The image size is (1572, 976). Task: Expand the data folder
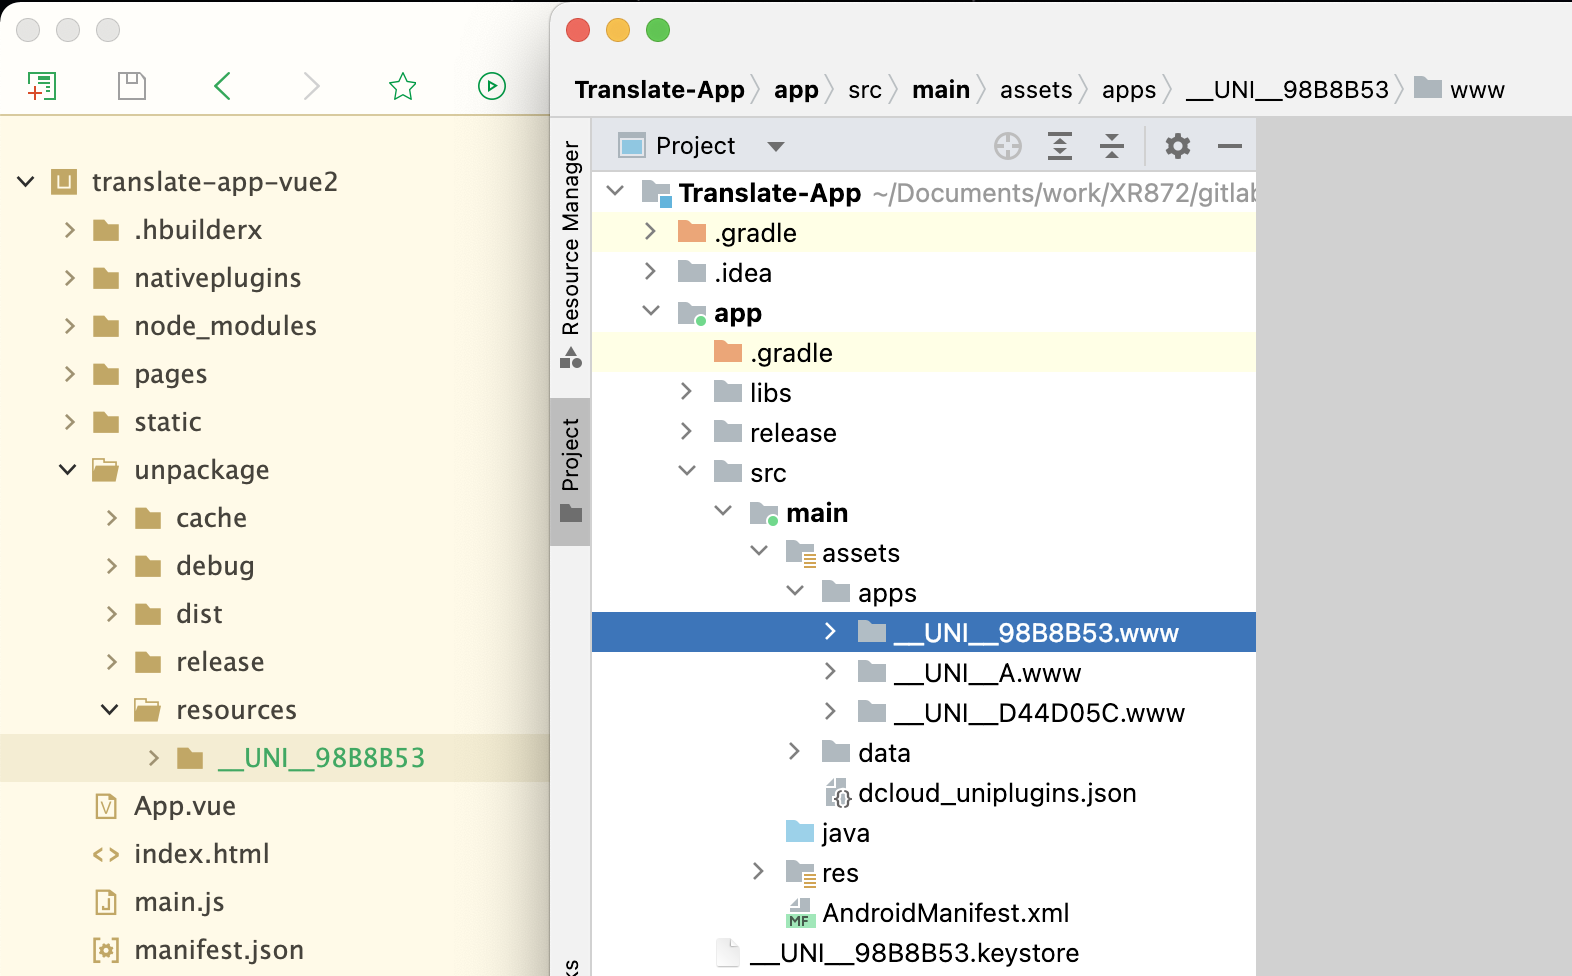click(794, 752)
